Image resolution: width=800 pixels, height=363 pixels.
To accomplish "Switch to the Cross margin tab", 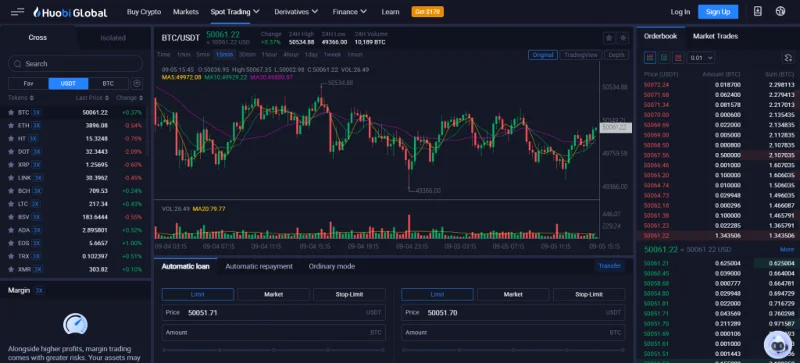I will coord(38,38).
